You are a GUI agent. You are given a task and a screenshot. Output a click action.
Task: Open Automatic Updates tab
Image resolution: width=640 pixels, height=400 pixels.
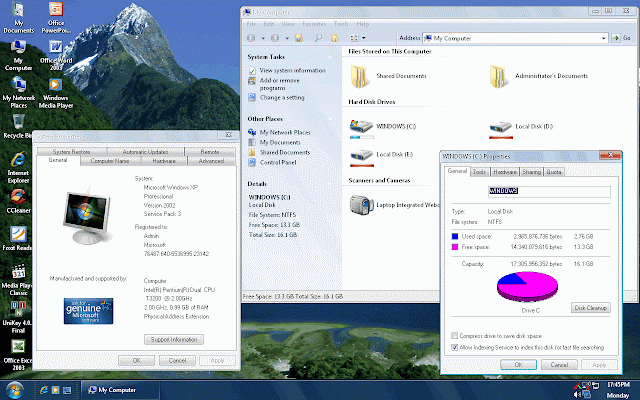click(x=145, y=151)
